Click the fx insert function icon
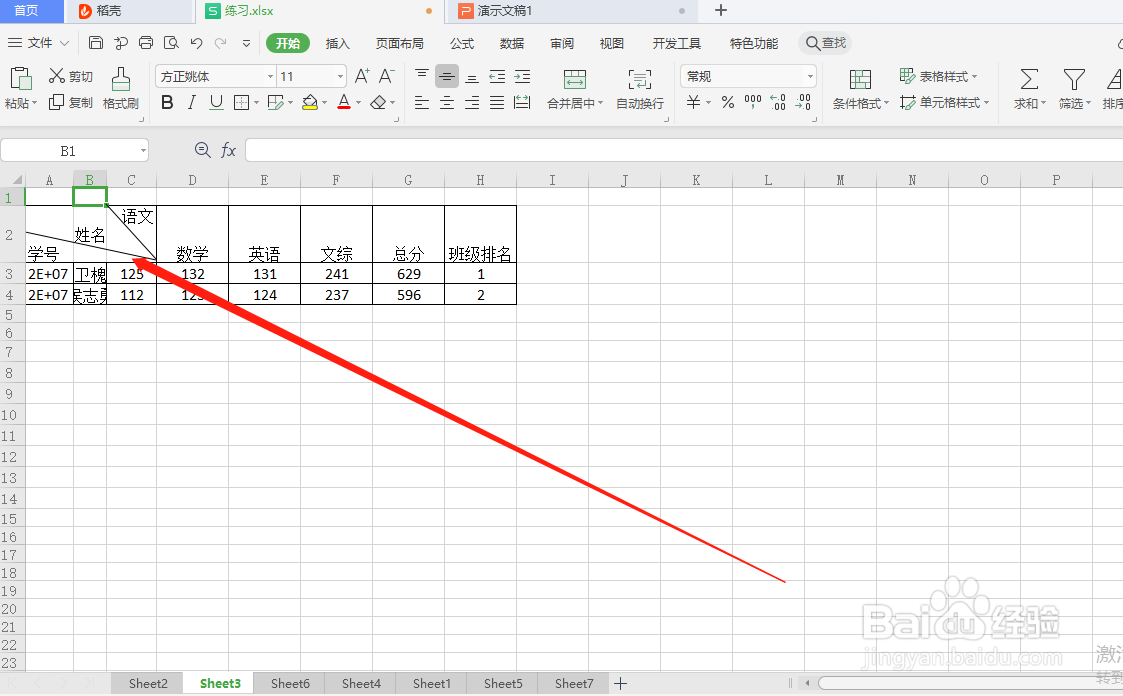Image resolution: width=1123 pixels, height=696 pixels. (x=228, y=150)
